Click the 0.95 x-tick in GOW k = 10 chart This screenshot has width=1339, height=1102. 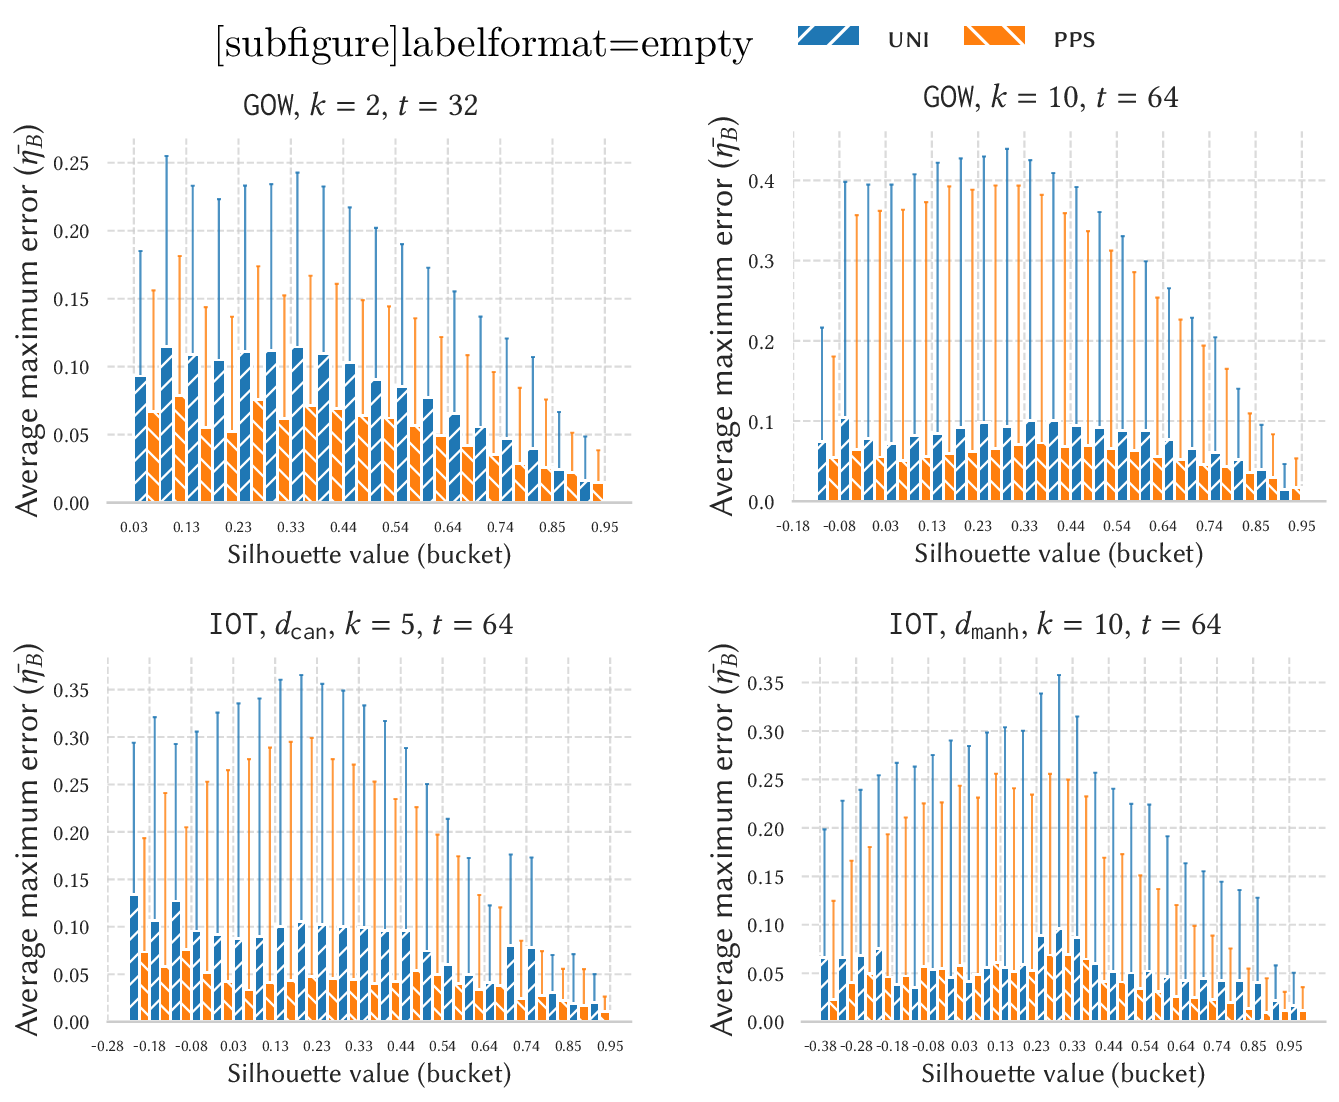click(1301, 526)
